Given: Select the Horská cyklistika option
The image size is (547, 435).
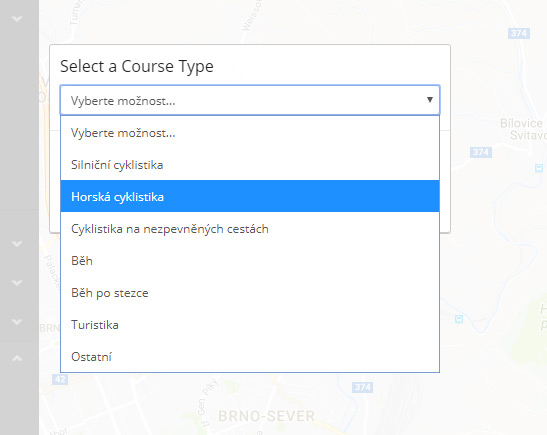Looking at the screenshot, I should 250,196.
